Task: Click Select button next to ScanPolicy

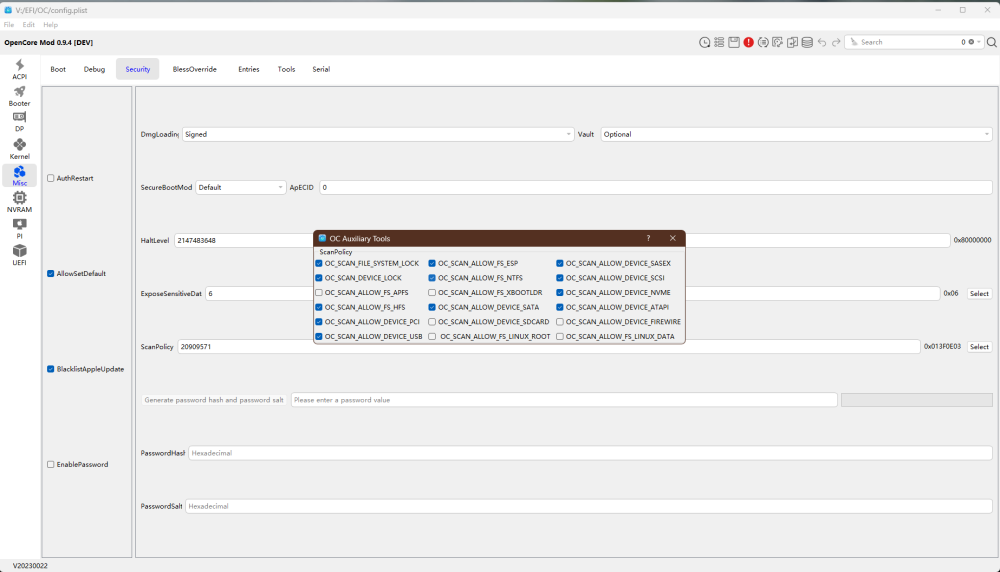Action: tap(980, 347)
